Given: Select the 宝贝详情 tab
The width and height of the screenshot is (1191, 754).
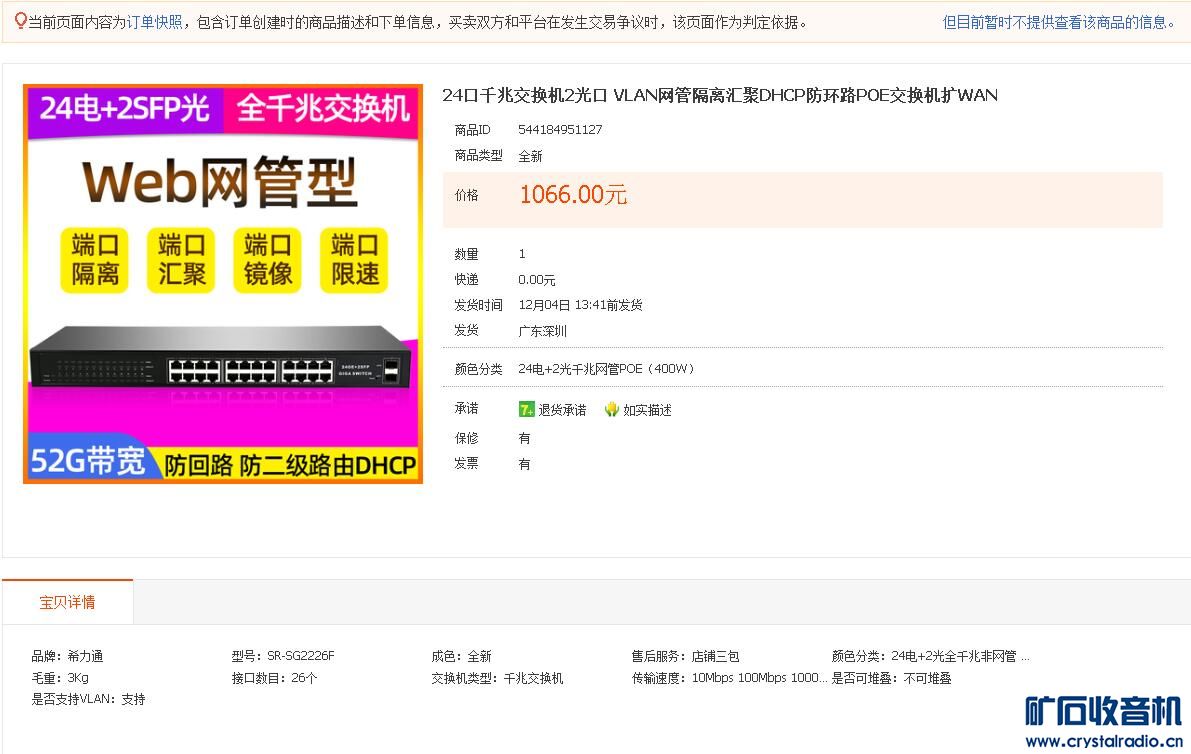Looking at the screenshot, I should [x=68, y=602].
